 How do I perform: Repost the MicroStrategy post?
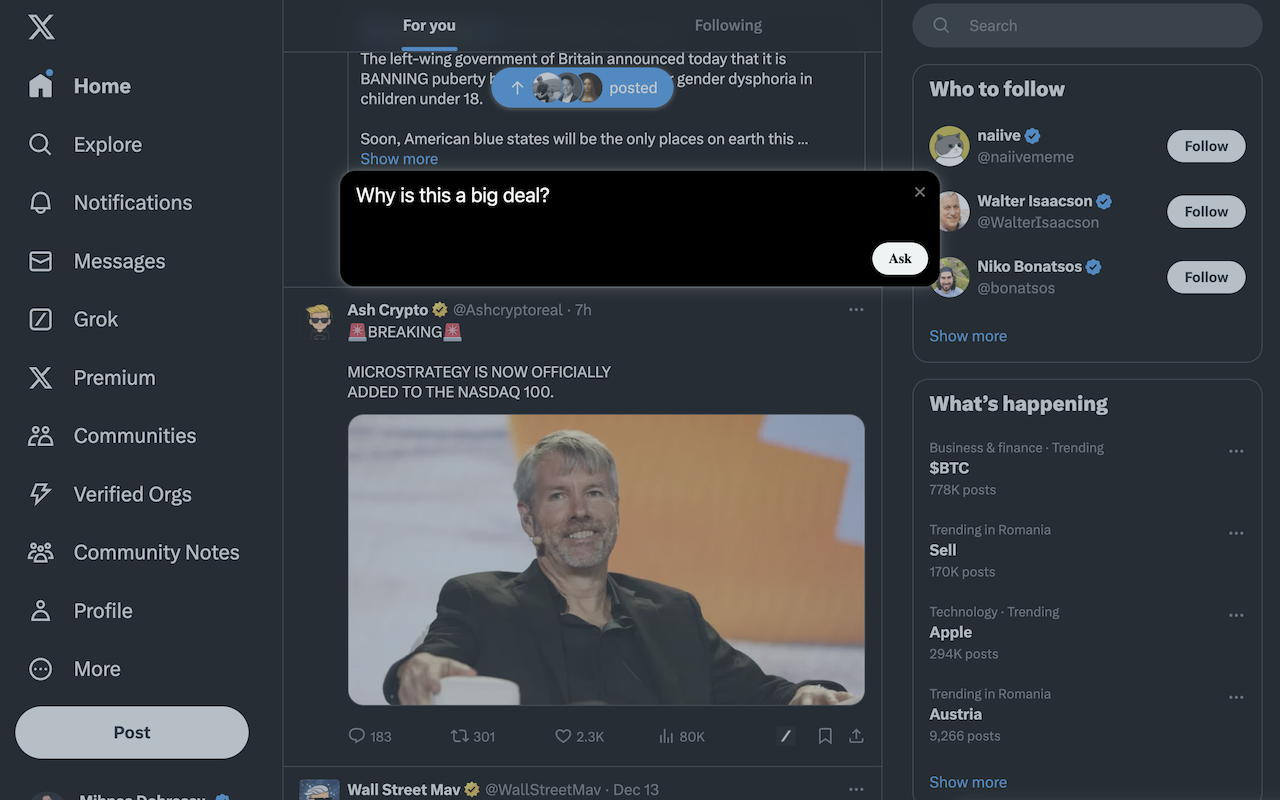[x=460, y=736]
